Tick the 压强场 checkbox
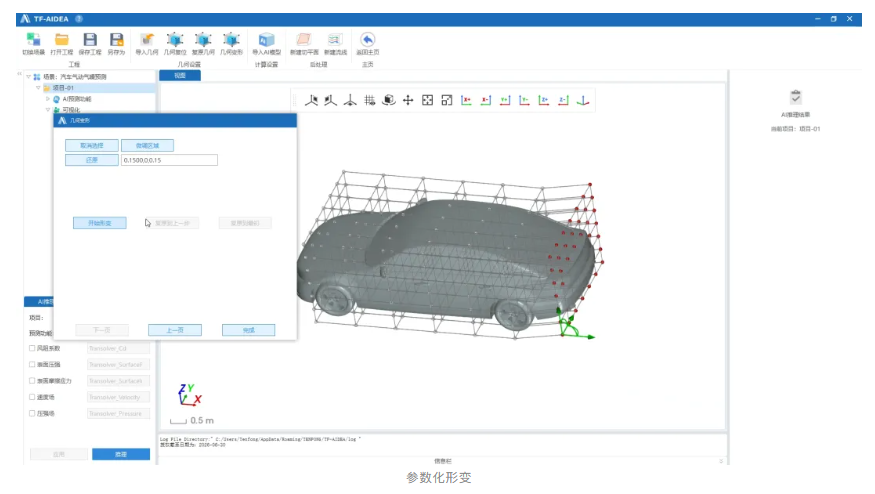 click(32, 413)
